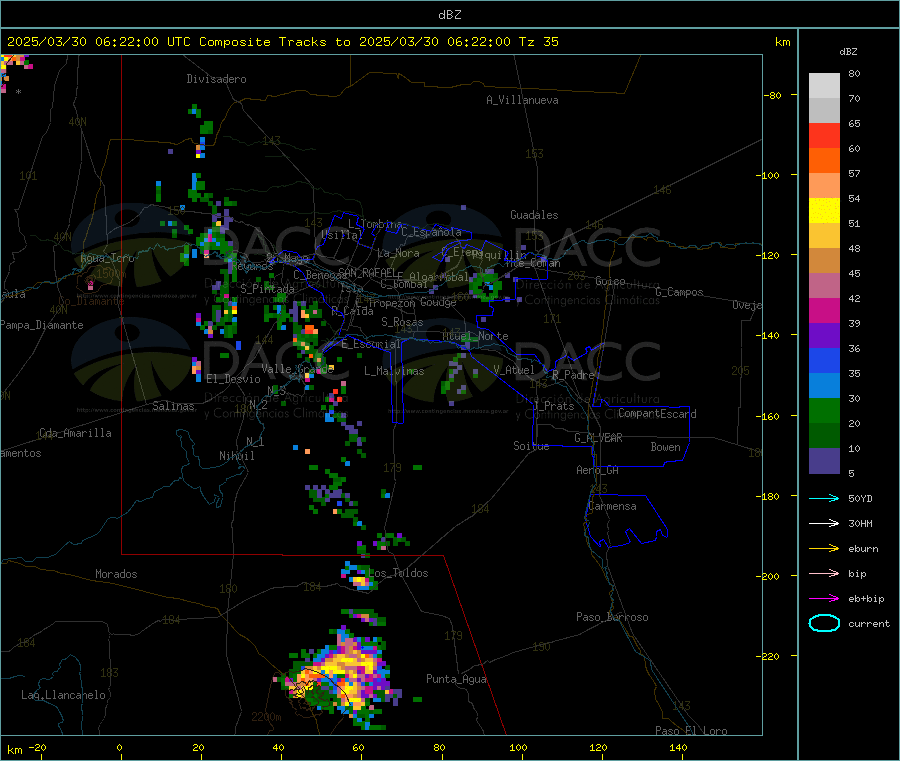
Task: Click the white 30HM arrow legend icon
Action: tap(824, 523)
